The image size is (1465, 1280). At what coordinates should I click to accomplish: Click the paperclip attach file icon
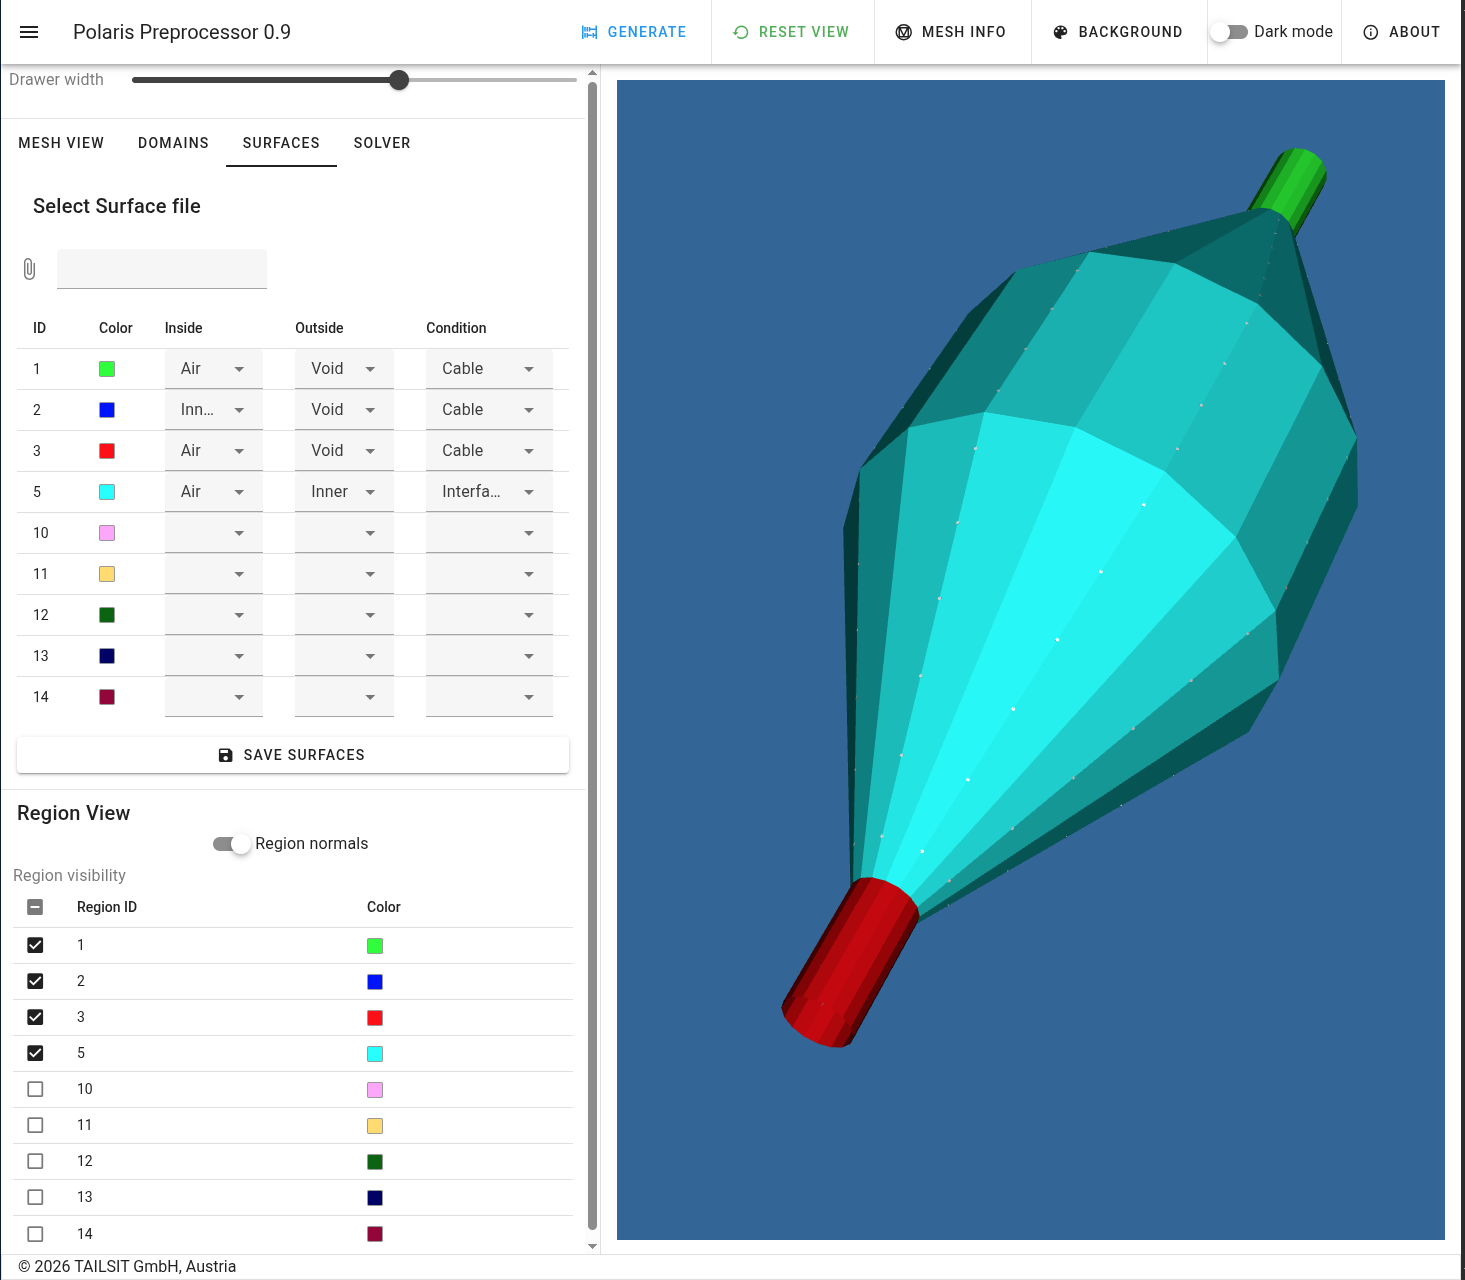(29, 269)
